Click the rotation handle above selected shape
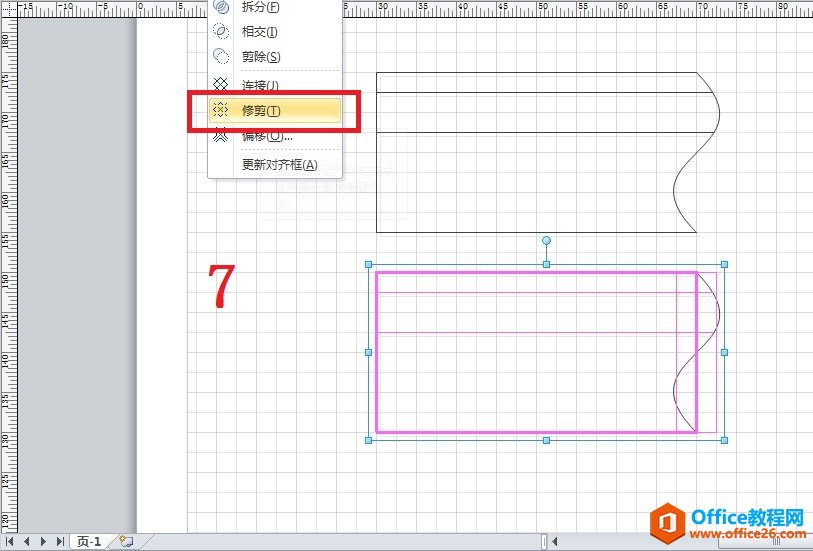The height and width of the screenshot is (551, 813). 546,241
